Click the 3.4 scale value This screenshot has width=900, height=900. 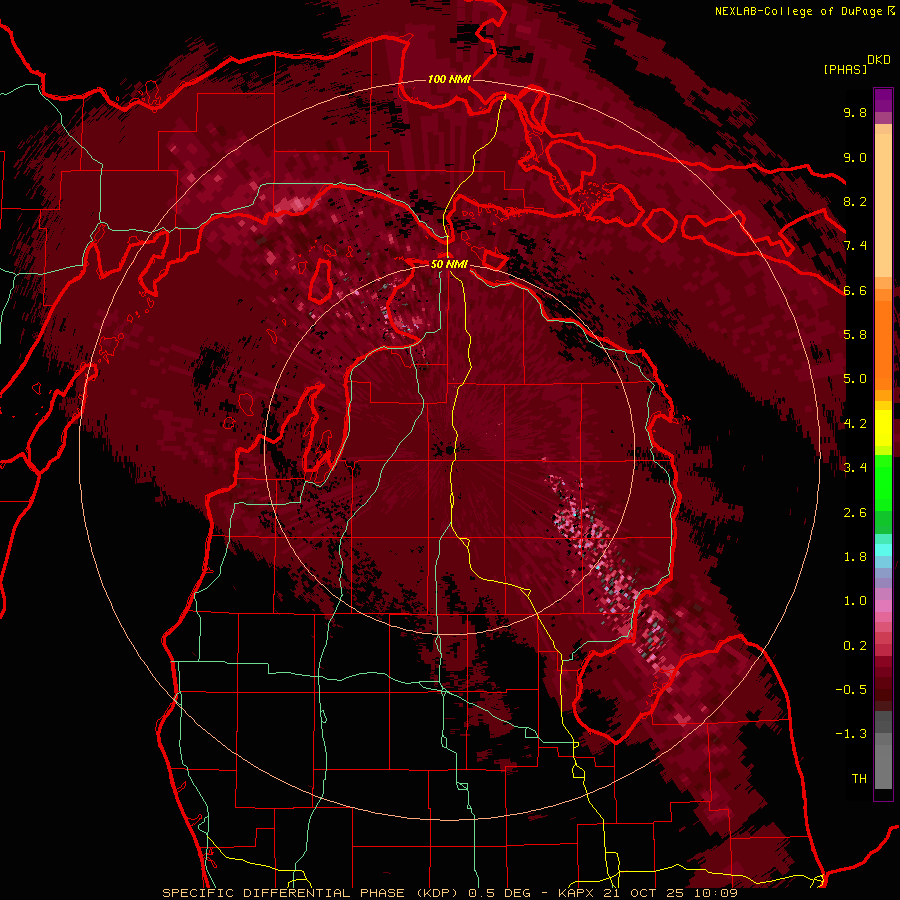point(855,468)
